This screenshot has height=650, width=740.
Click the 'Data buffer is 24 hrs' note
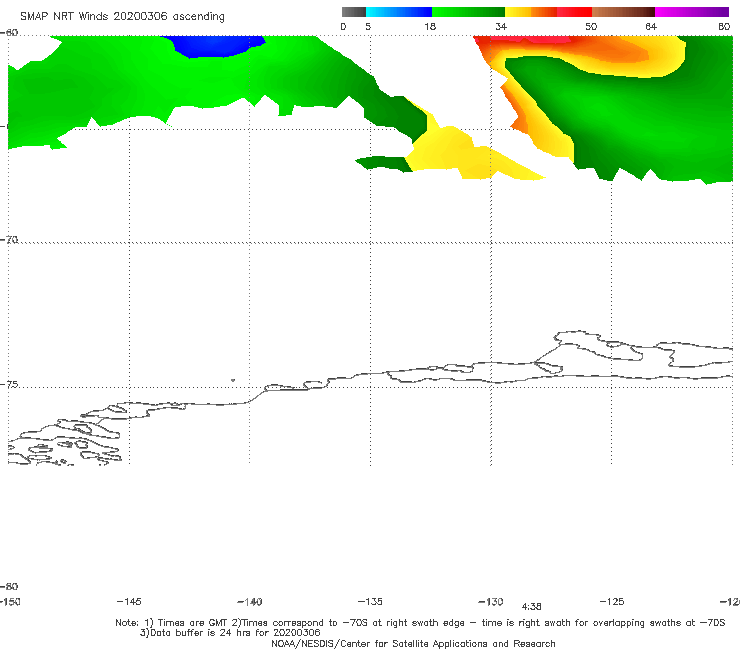point(230,633)
